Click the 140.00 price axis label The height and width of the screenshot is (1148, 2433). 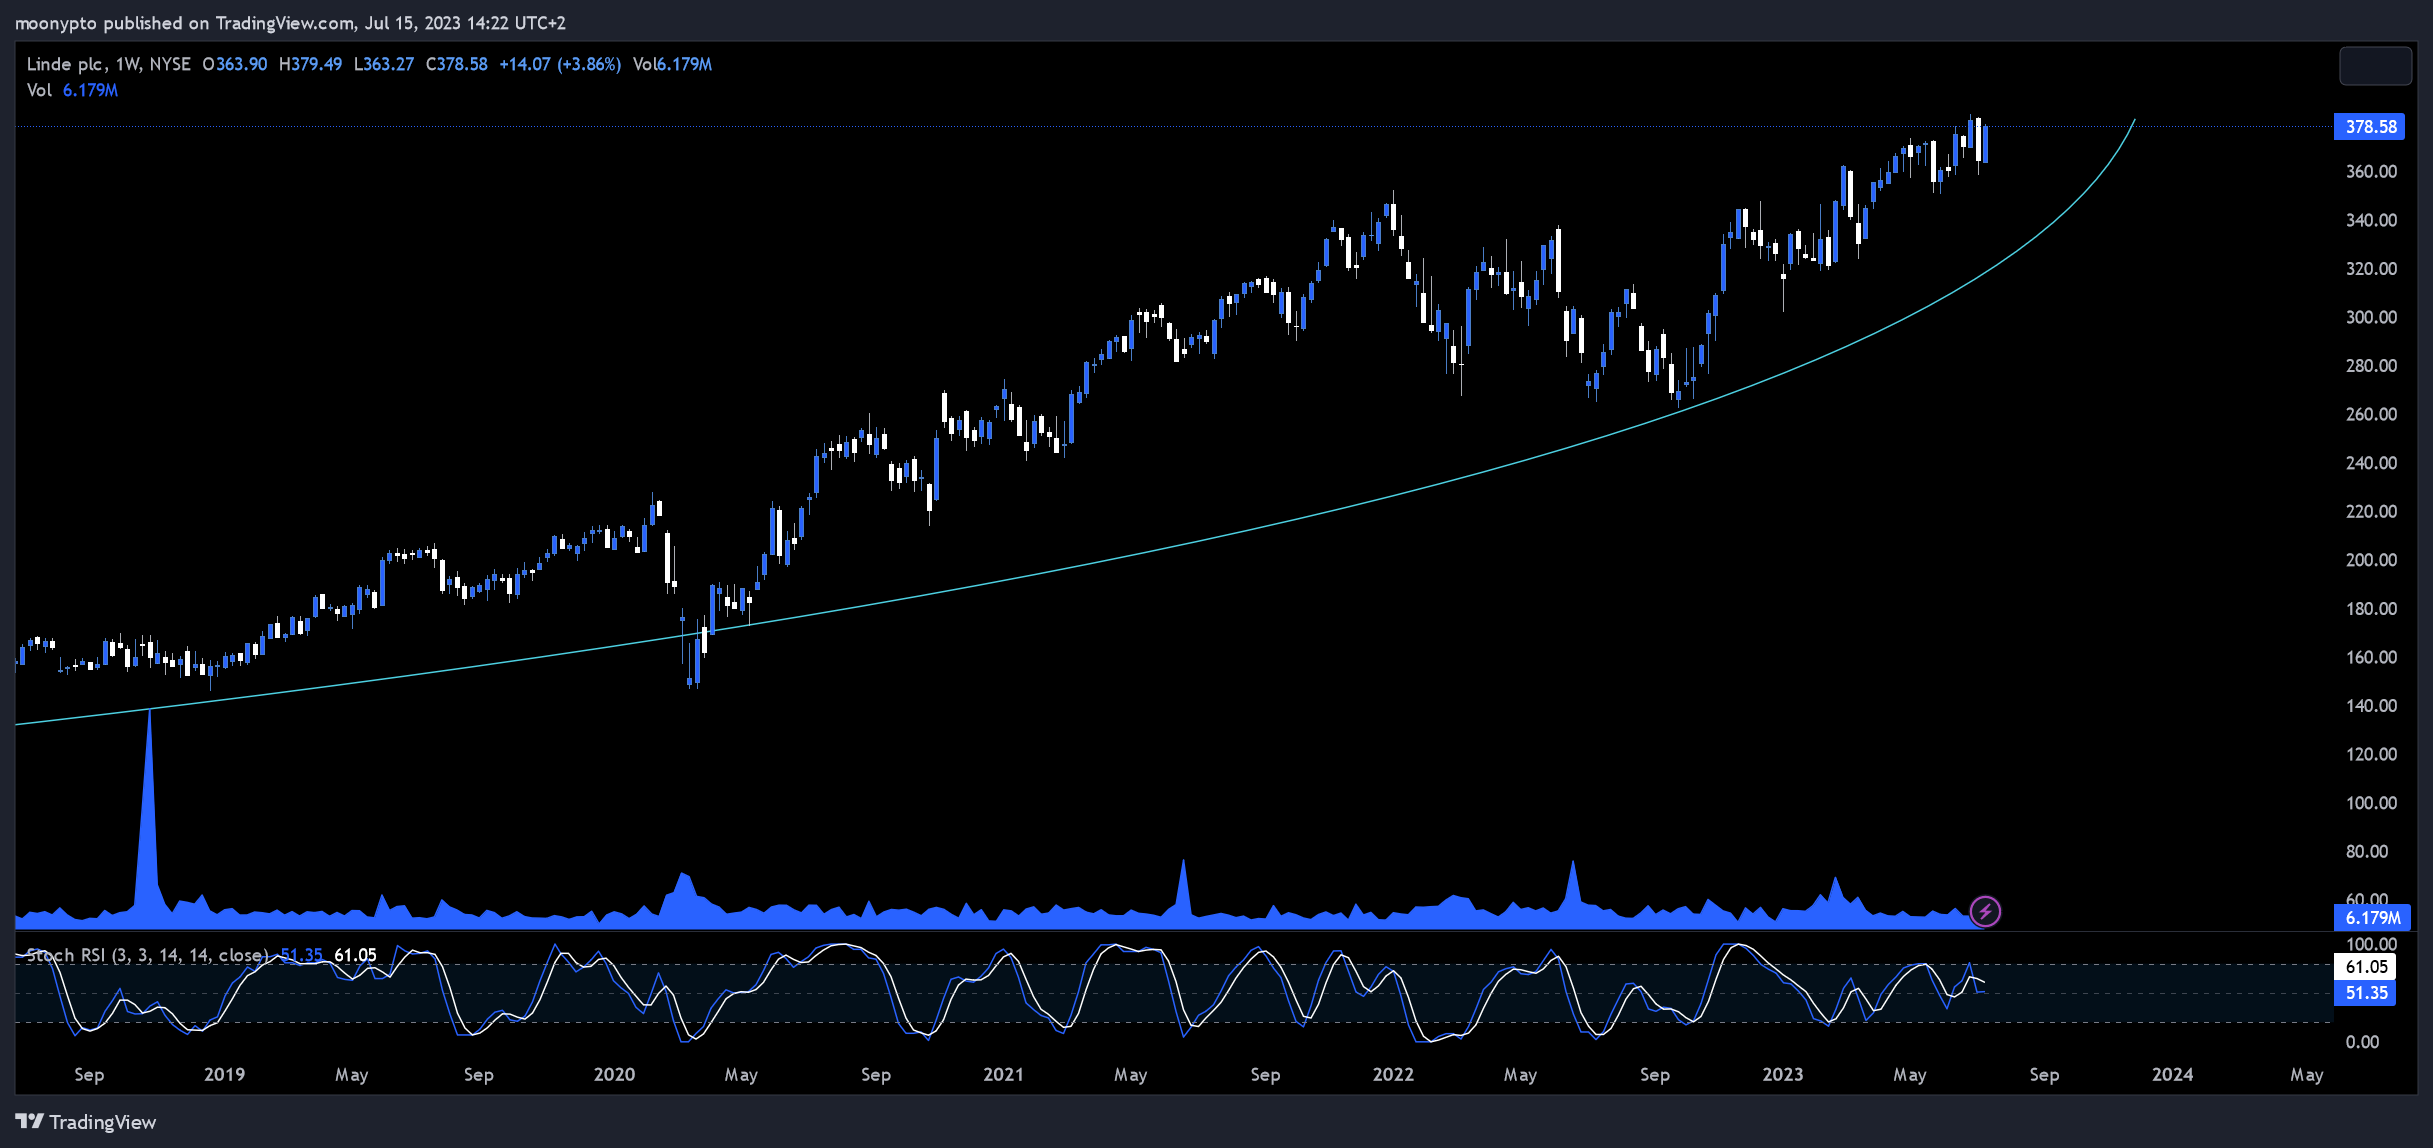[x=2371, y=706]
